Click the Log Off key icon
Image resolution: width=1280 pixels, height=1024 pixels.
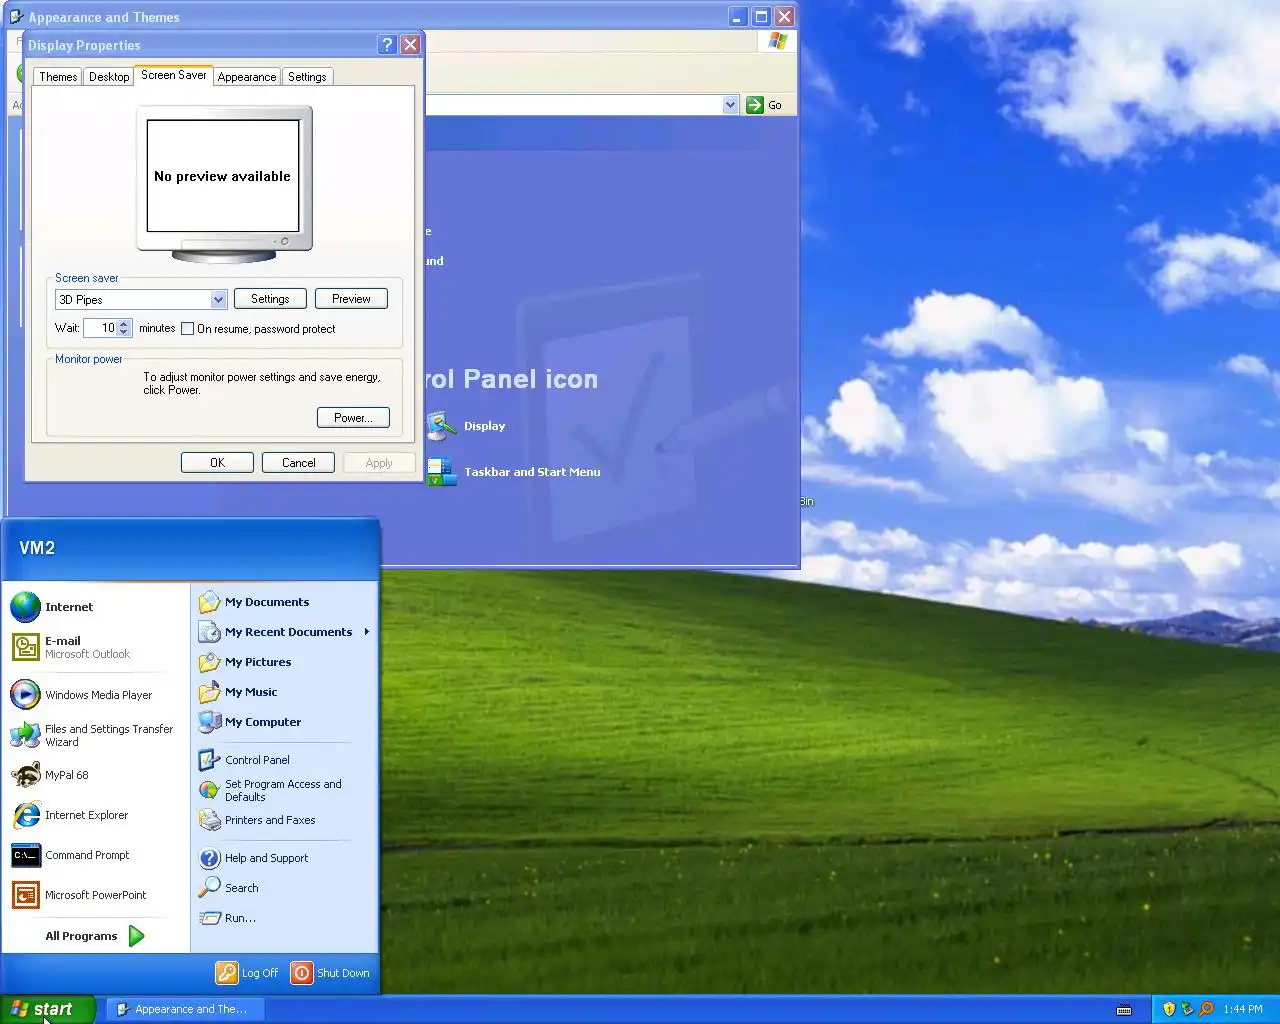tap(227, 973)
